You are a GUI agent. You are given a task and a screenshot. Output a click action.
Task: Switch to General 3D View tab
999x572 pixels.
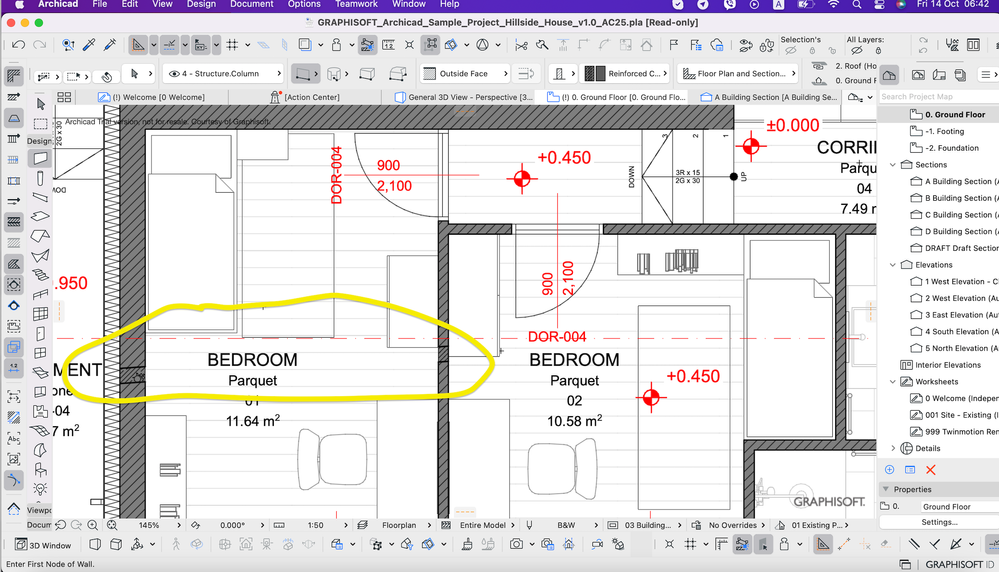(463, 97)
